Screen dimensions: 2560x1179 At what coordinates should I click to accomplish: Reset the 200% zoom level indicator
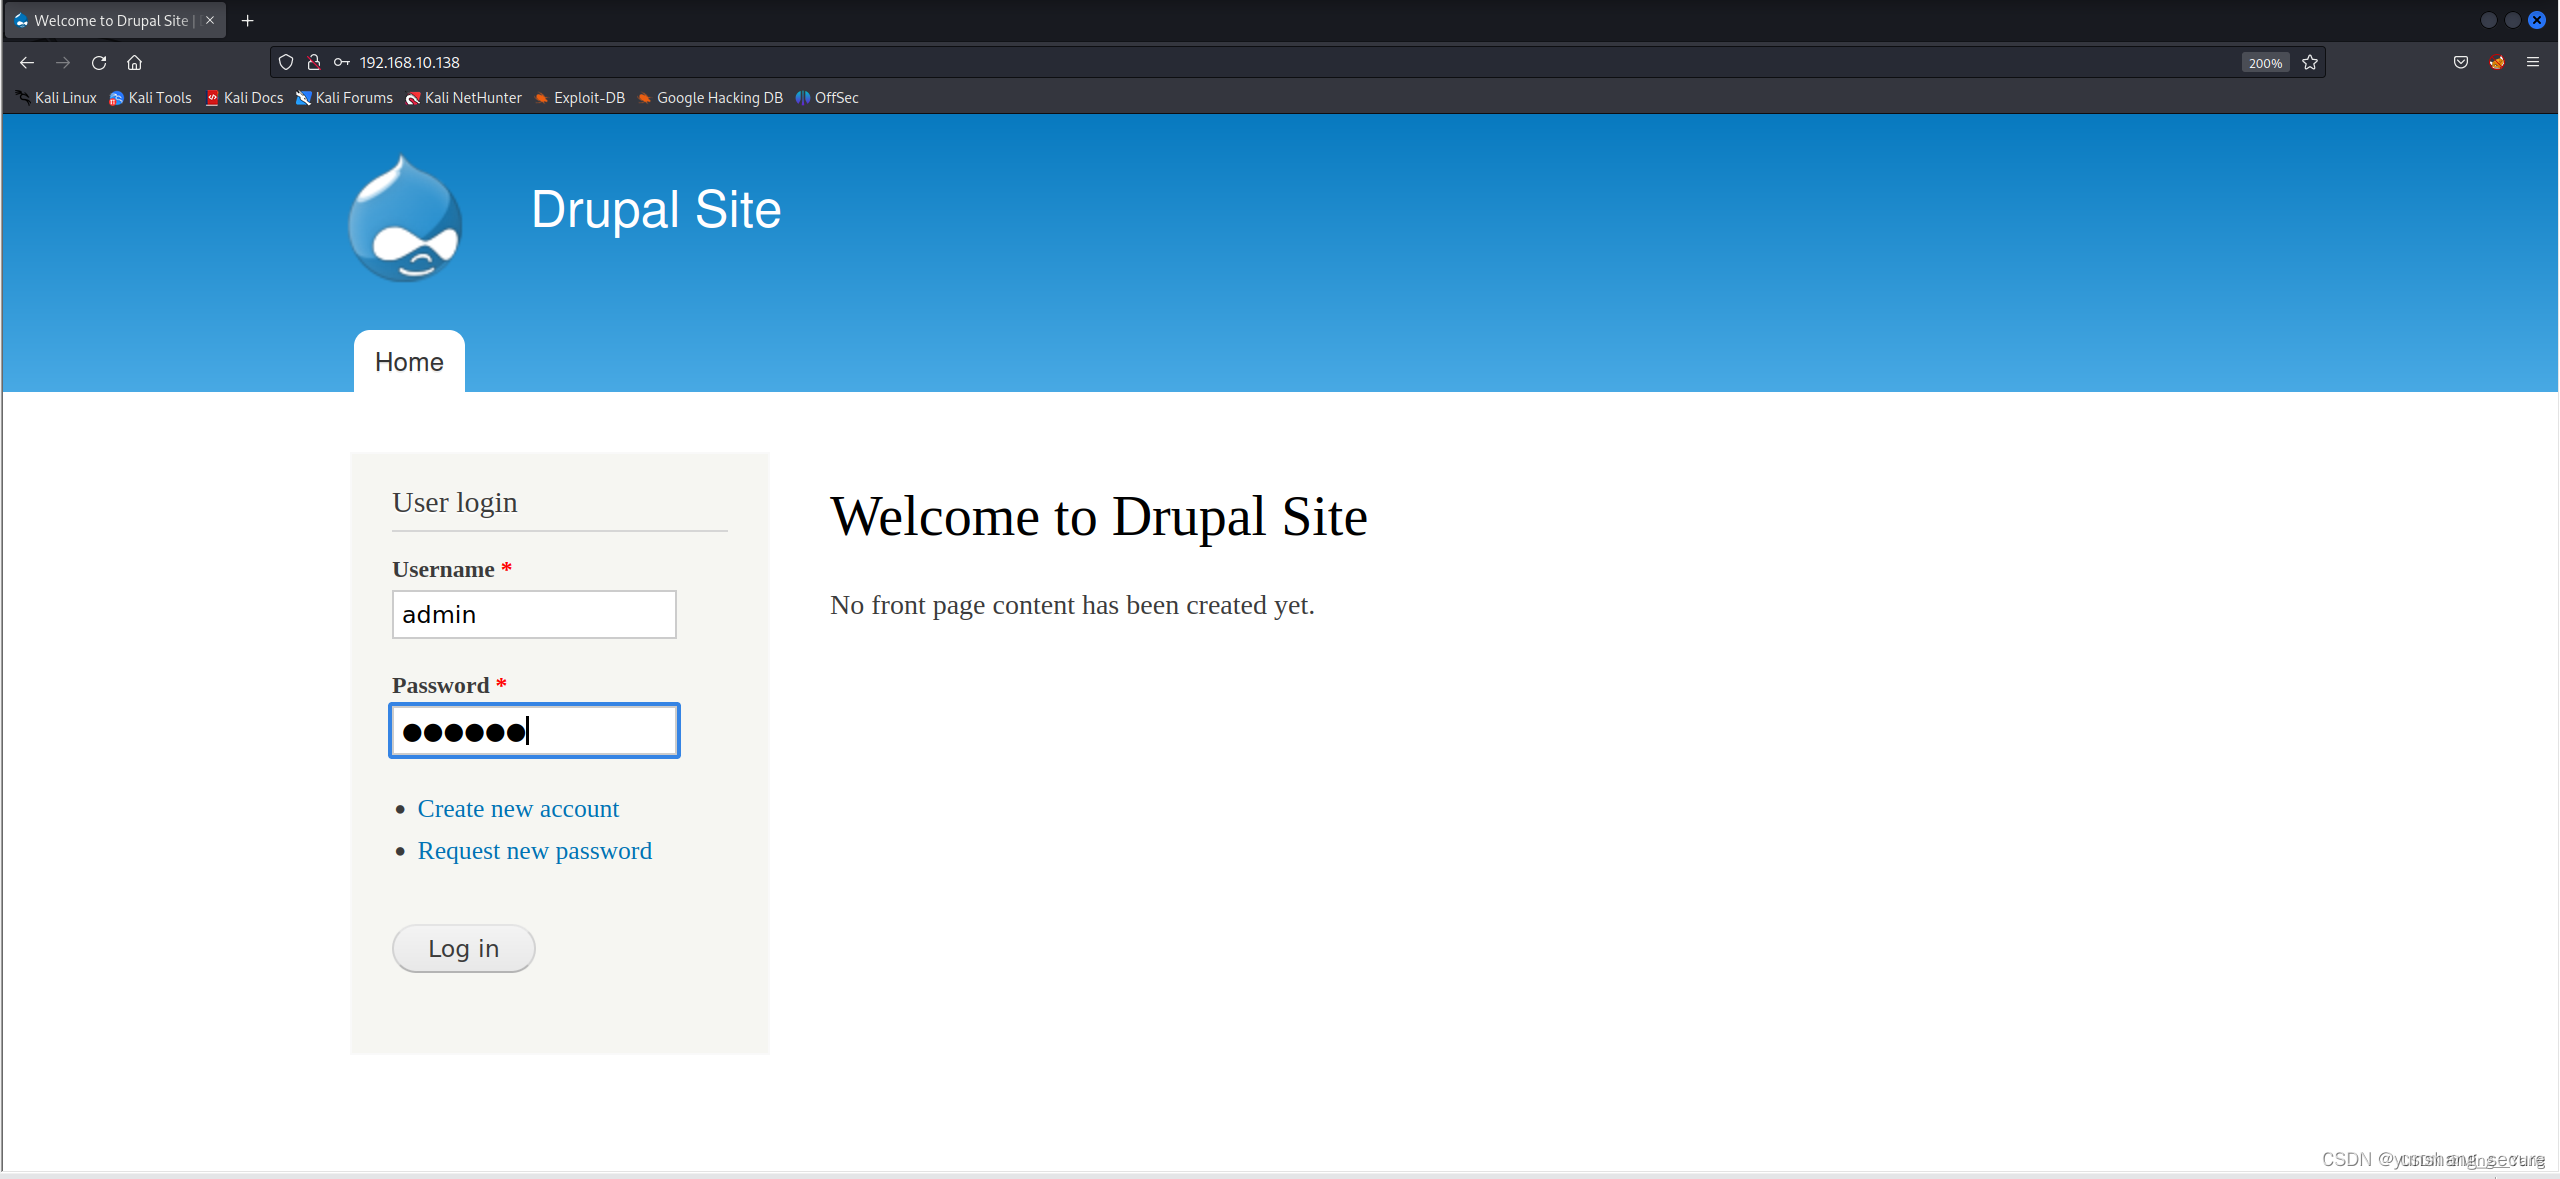click(x=2264, y=63)
